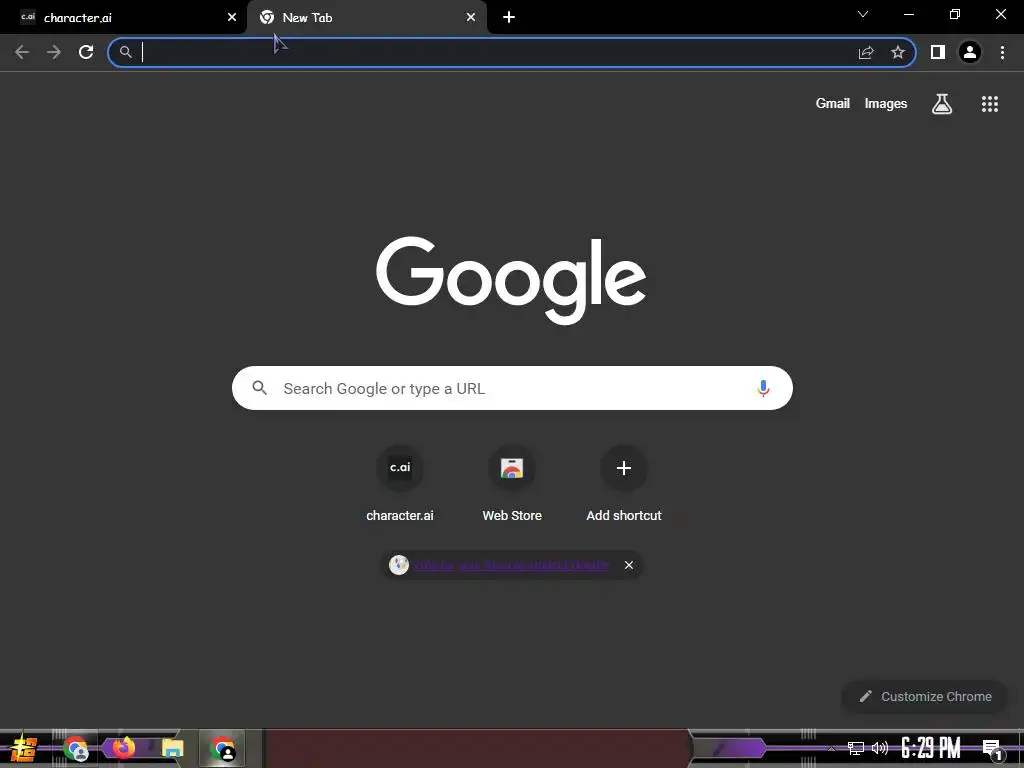Add a new shortcut tile
Viewport: 1024px width, 768px height.
624,485
